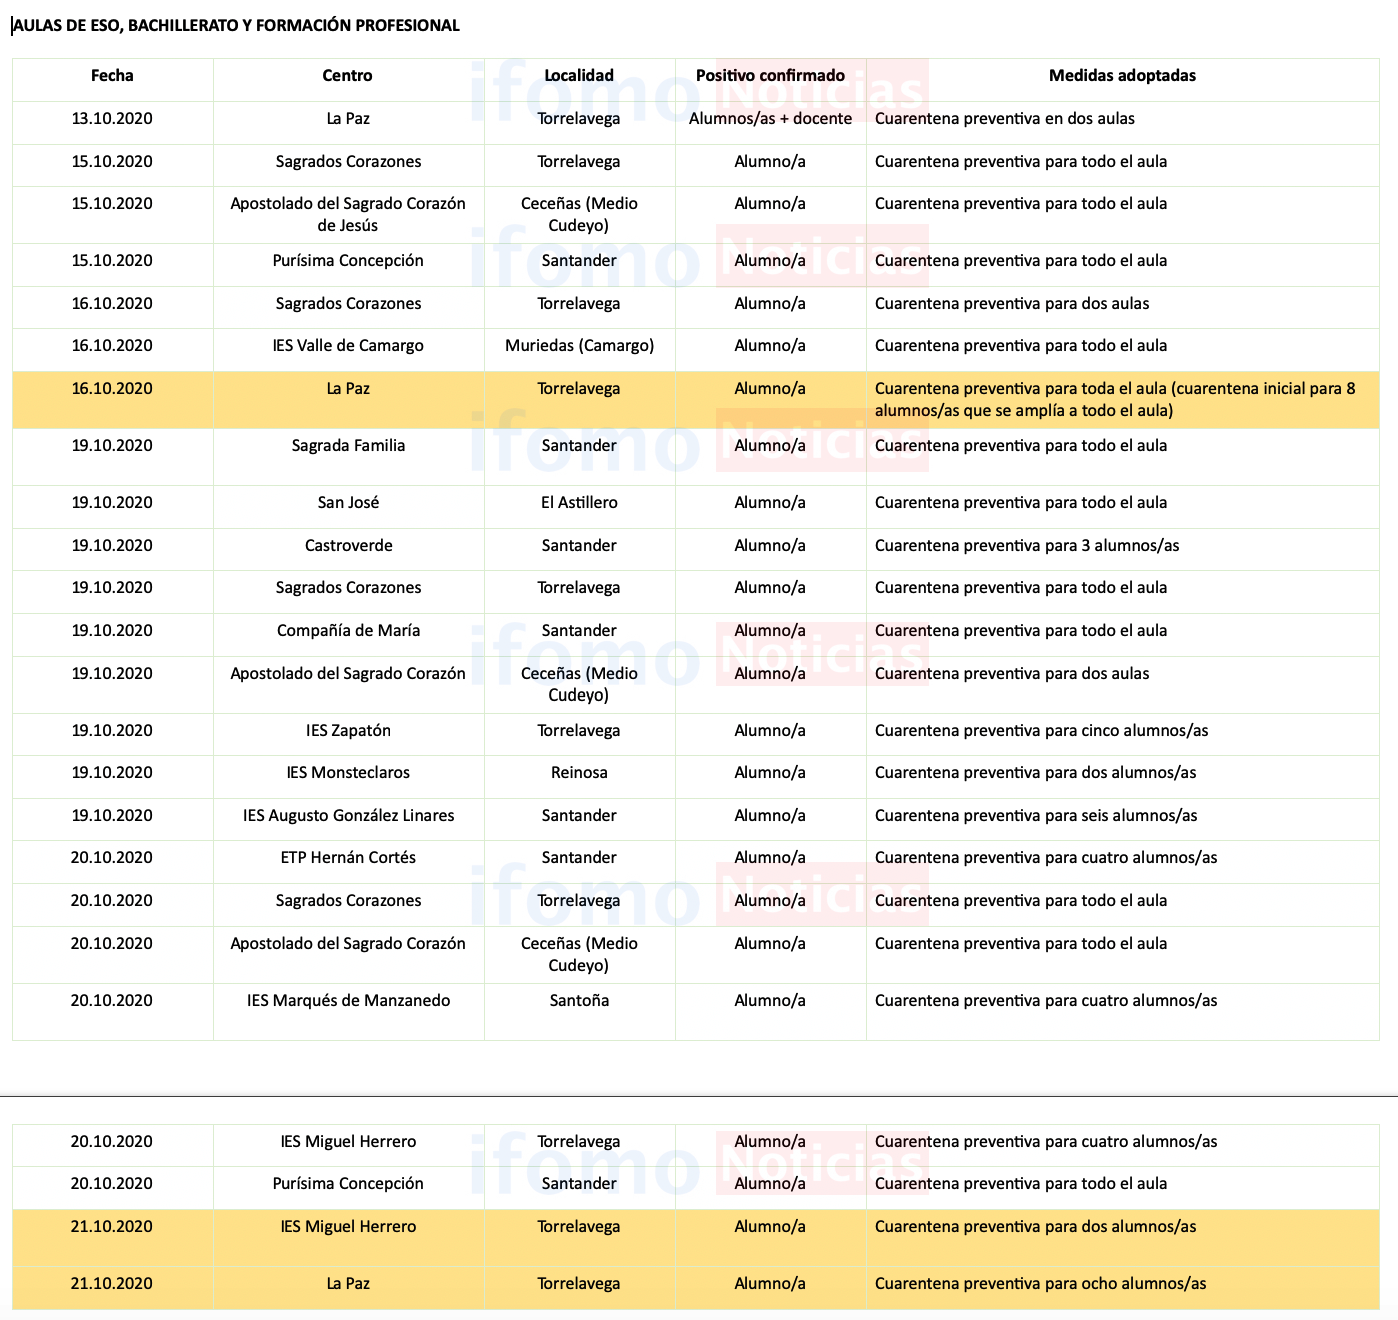Screen dimensions: 1398x1320
Task: Select the 'Positivo confirmado' header cell
Action: click(x=770, y=76)
